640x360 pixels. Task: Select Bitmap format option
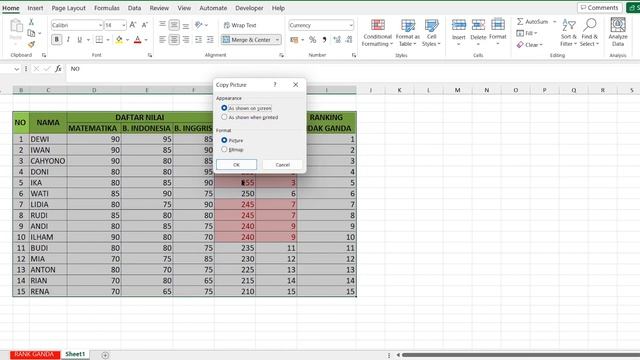(x=232, y=149)
